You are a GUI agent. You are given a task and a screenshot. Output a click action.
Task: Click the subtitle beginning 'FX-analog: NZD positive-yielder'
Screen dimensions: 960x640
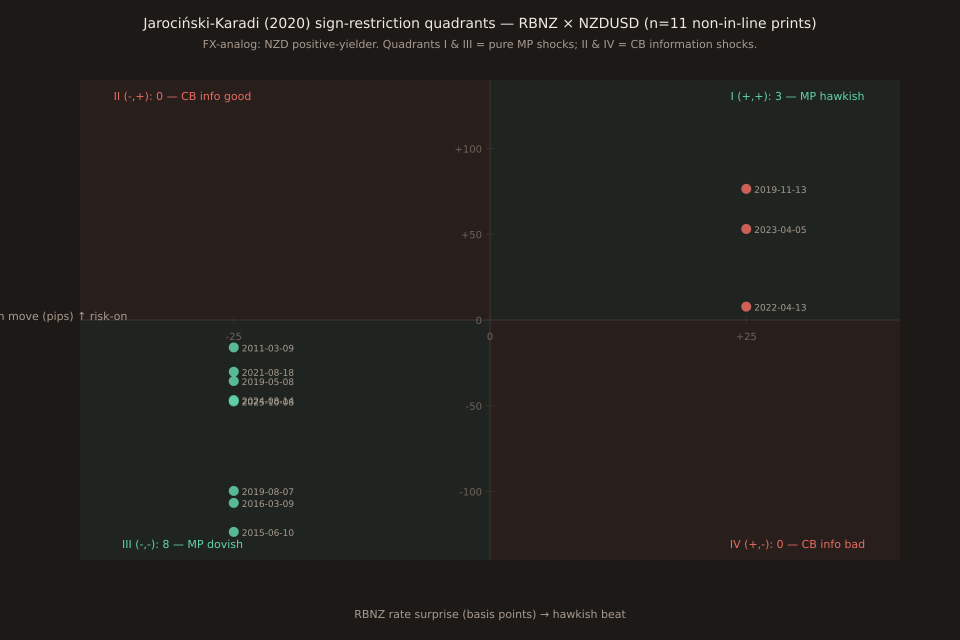pyautogui.click(x=479, y=45)
